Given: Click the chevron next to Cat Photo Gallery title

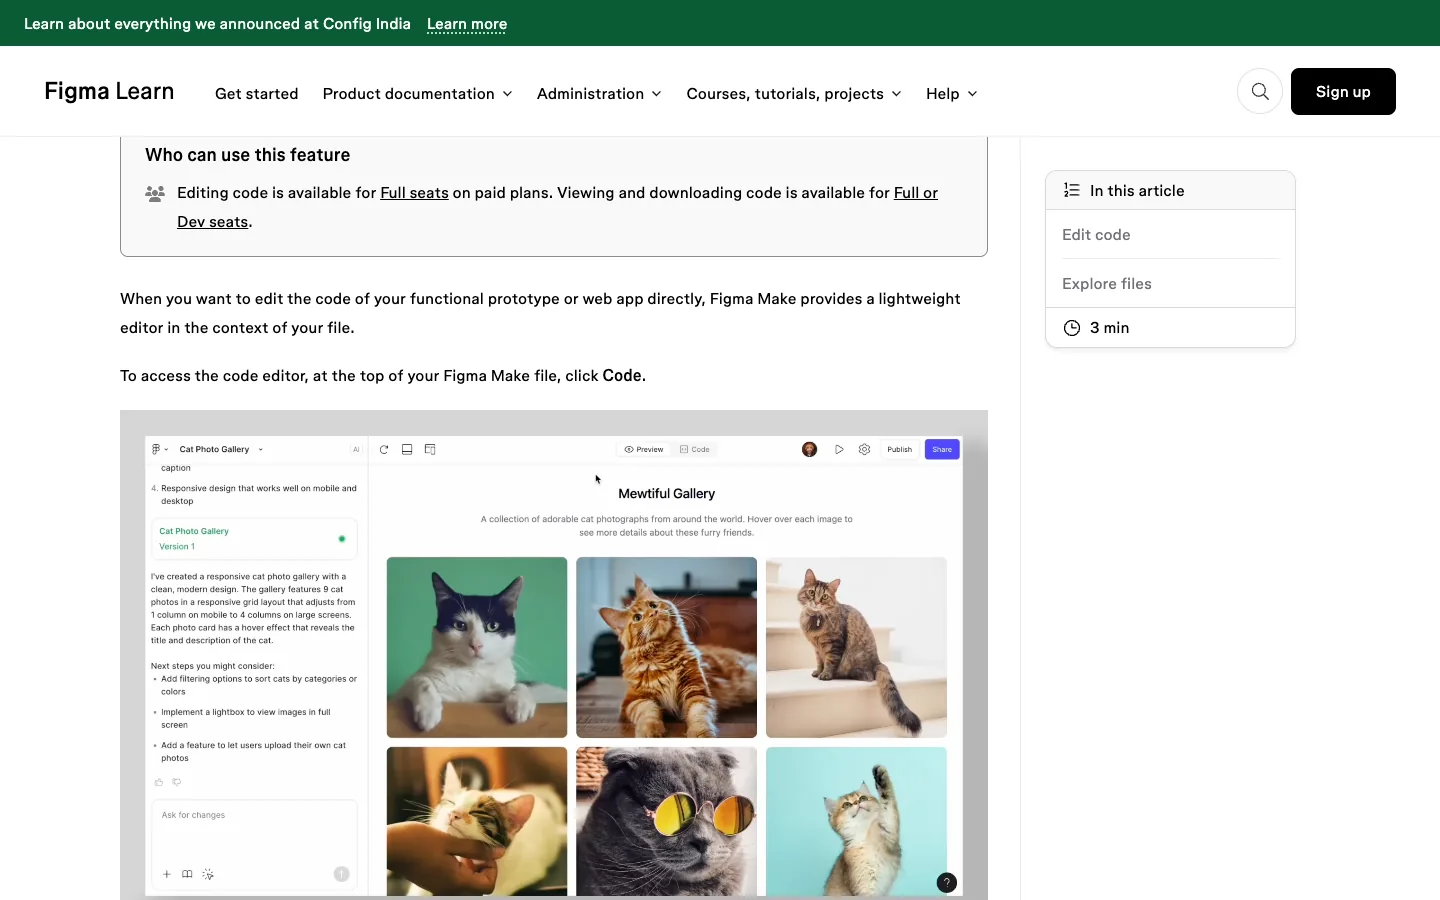Looking at the screenshot, I should pos(261,450).
